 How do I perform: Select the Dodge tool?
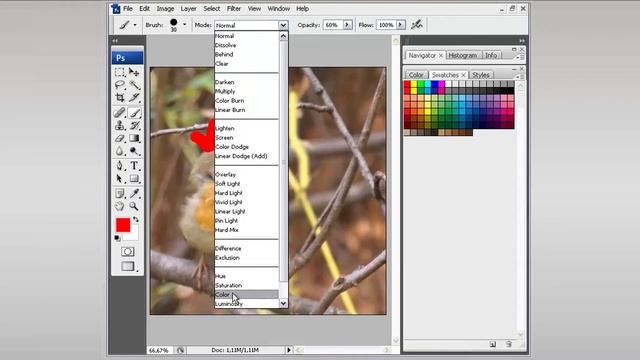(134, 151)
